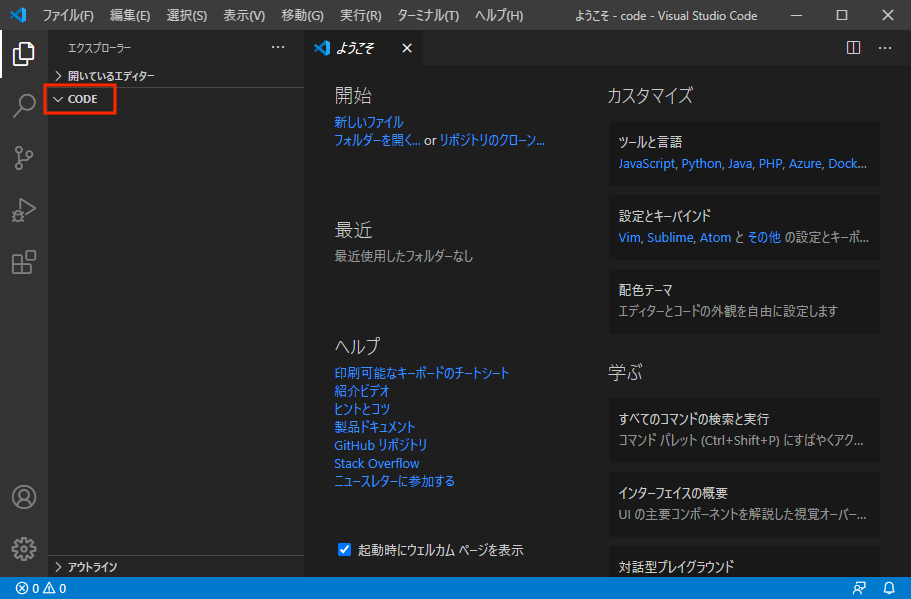The image size is (911, 599).
Task: Click the Java language link
Action: [740, 164]
